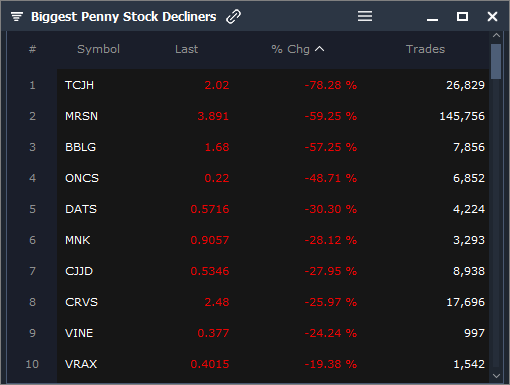Viewport: 510px width, 385px height.
Task: Click the scrollbar up arrow
Action: 496,35
